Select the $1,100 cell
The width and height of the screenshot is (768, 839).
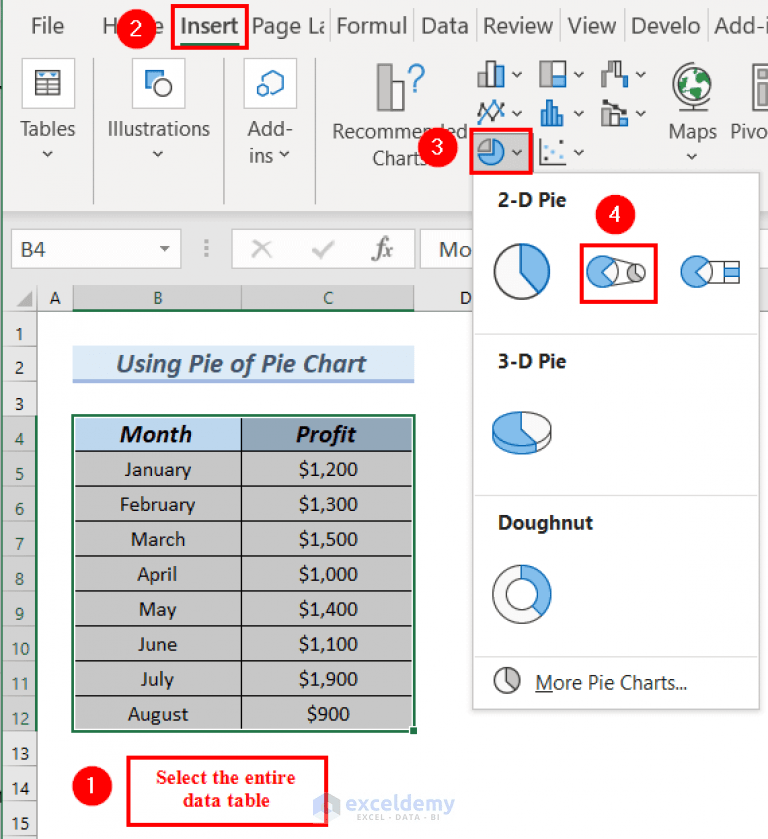(x=327, y=644)
